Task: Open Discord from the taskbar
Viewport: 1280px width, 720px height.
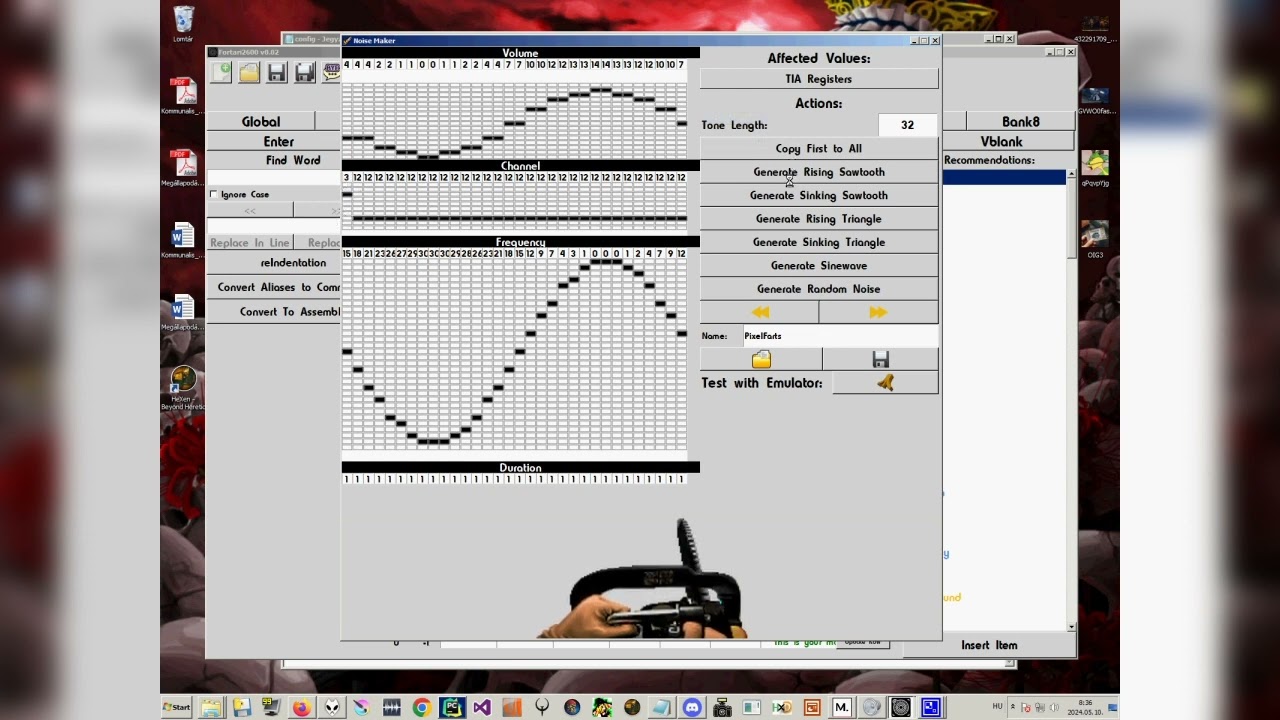Action: tap(691, 707)
